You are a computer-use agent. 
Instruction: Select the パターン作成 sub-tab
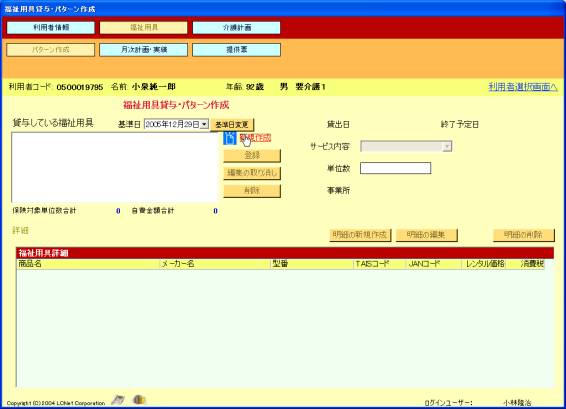click(51, 50)
